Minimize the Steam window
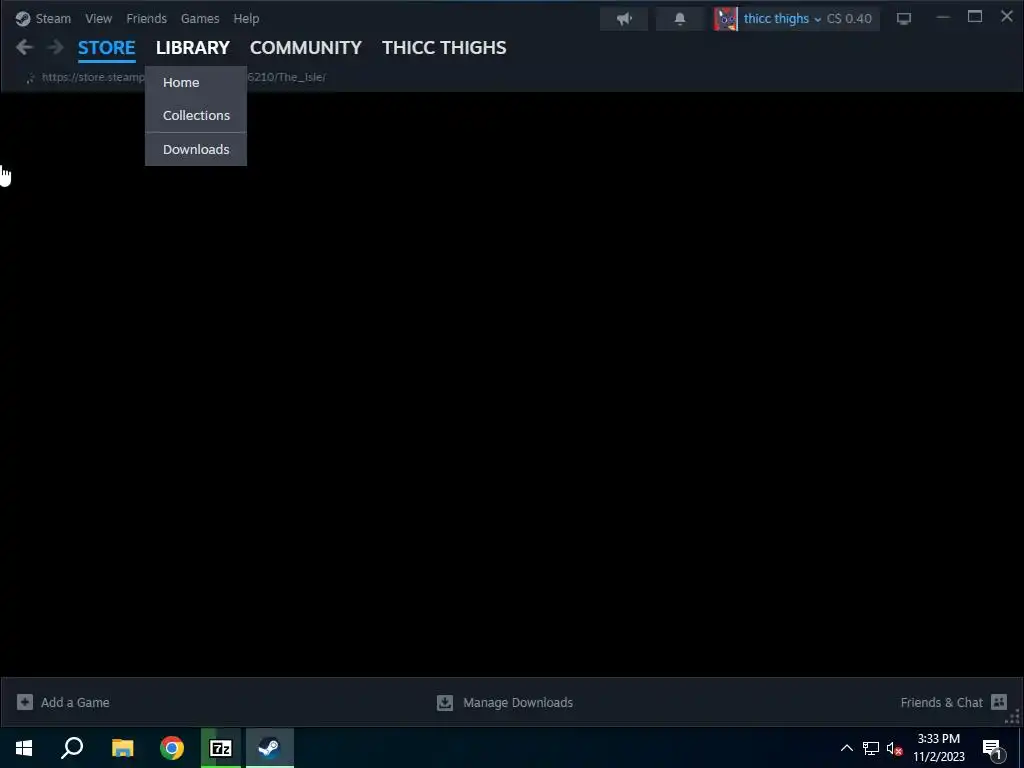The image size is (1024, 768). tap(942, 18)
